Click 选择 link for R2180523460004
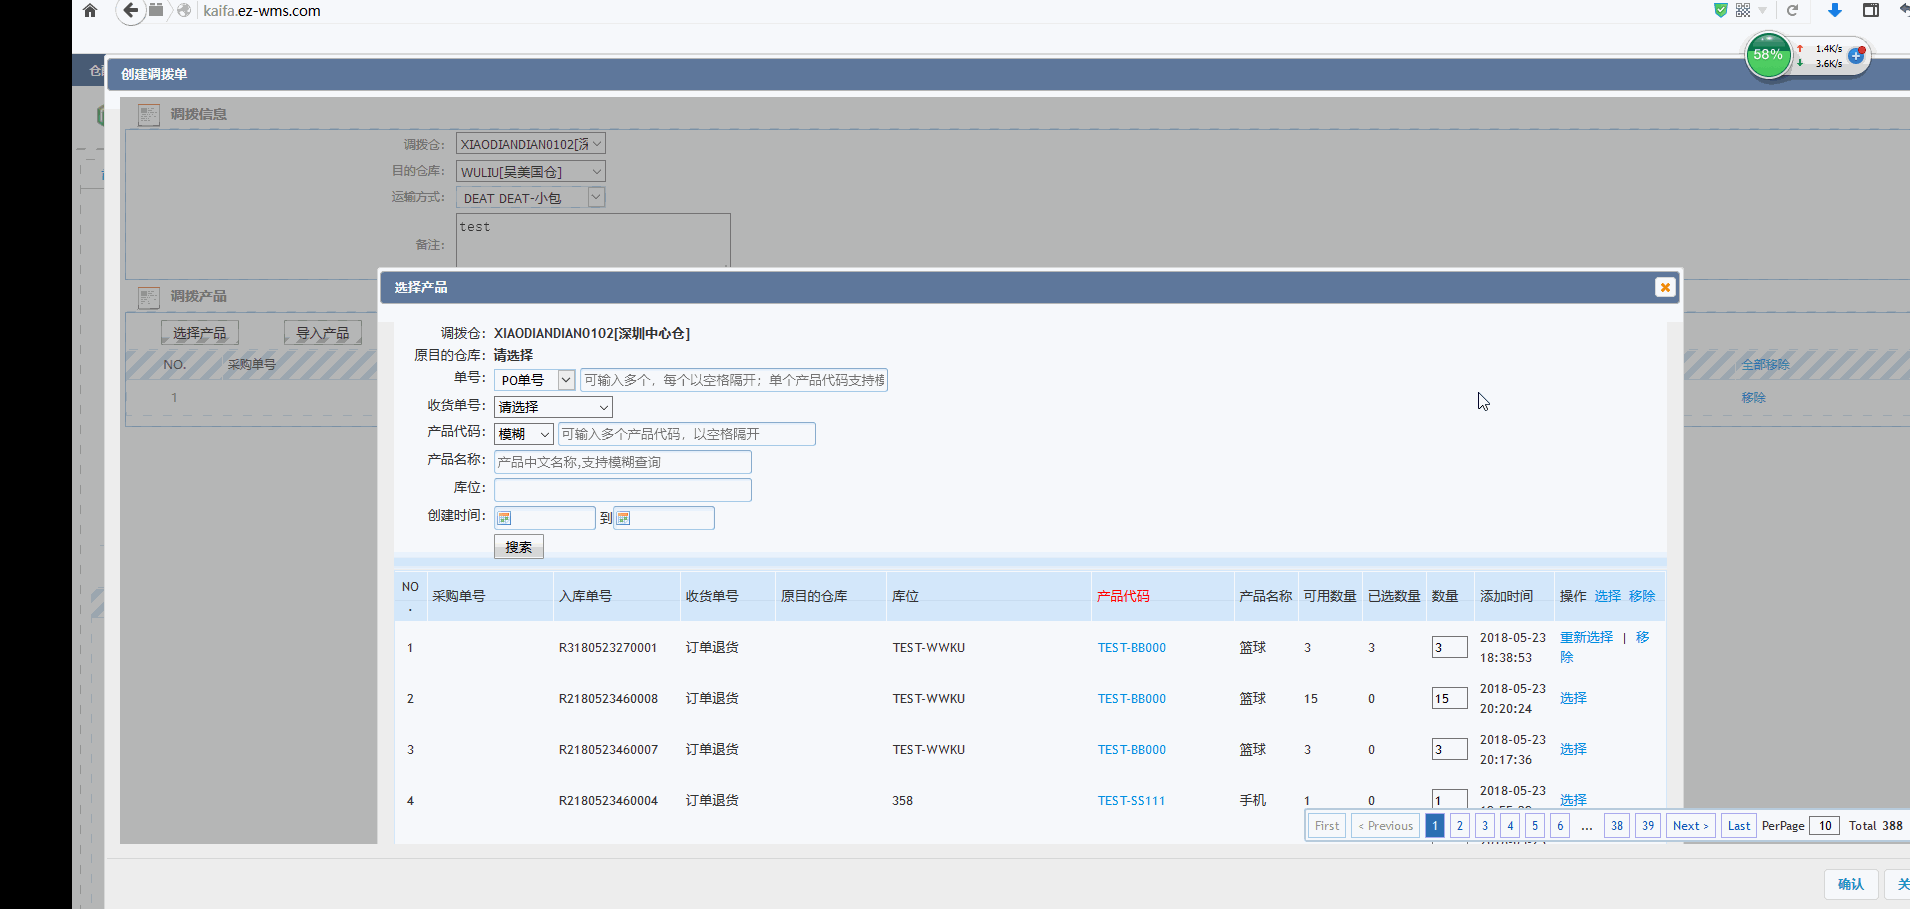 [x=1573, y=800]
